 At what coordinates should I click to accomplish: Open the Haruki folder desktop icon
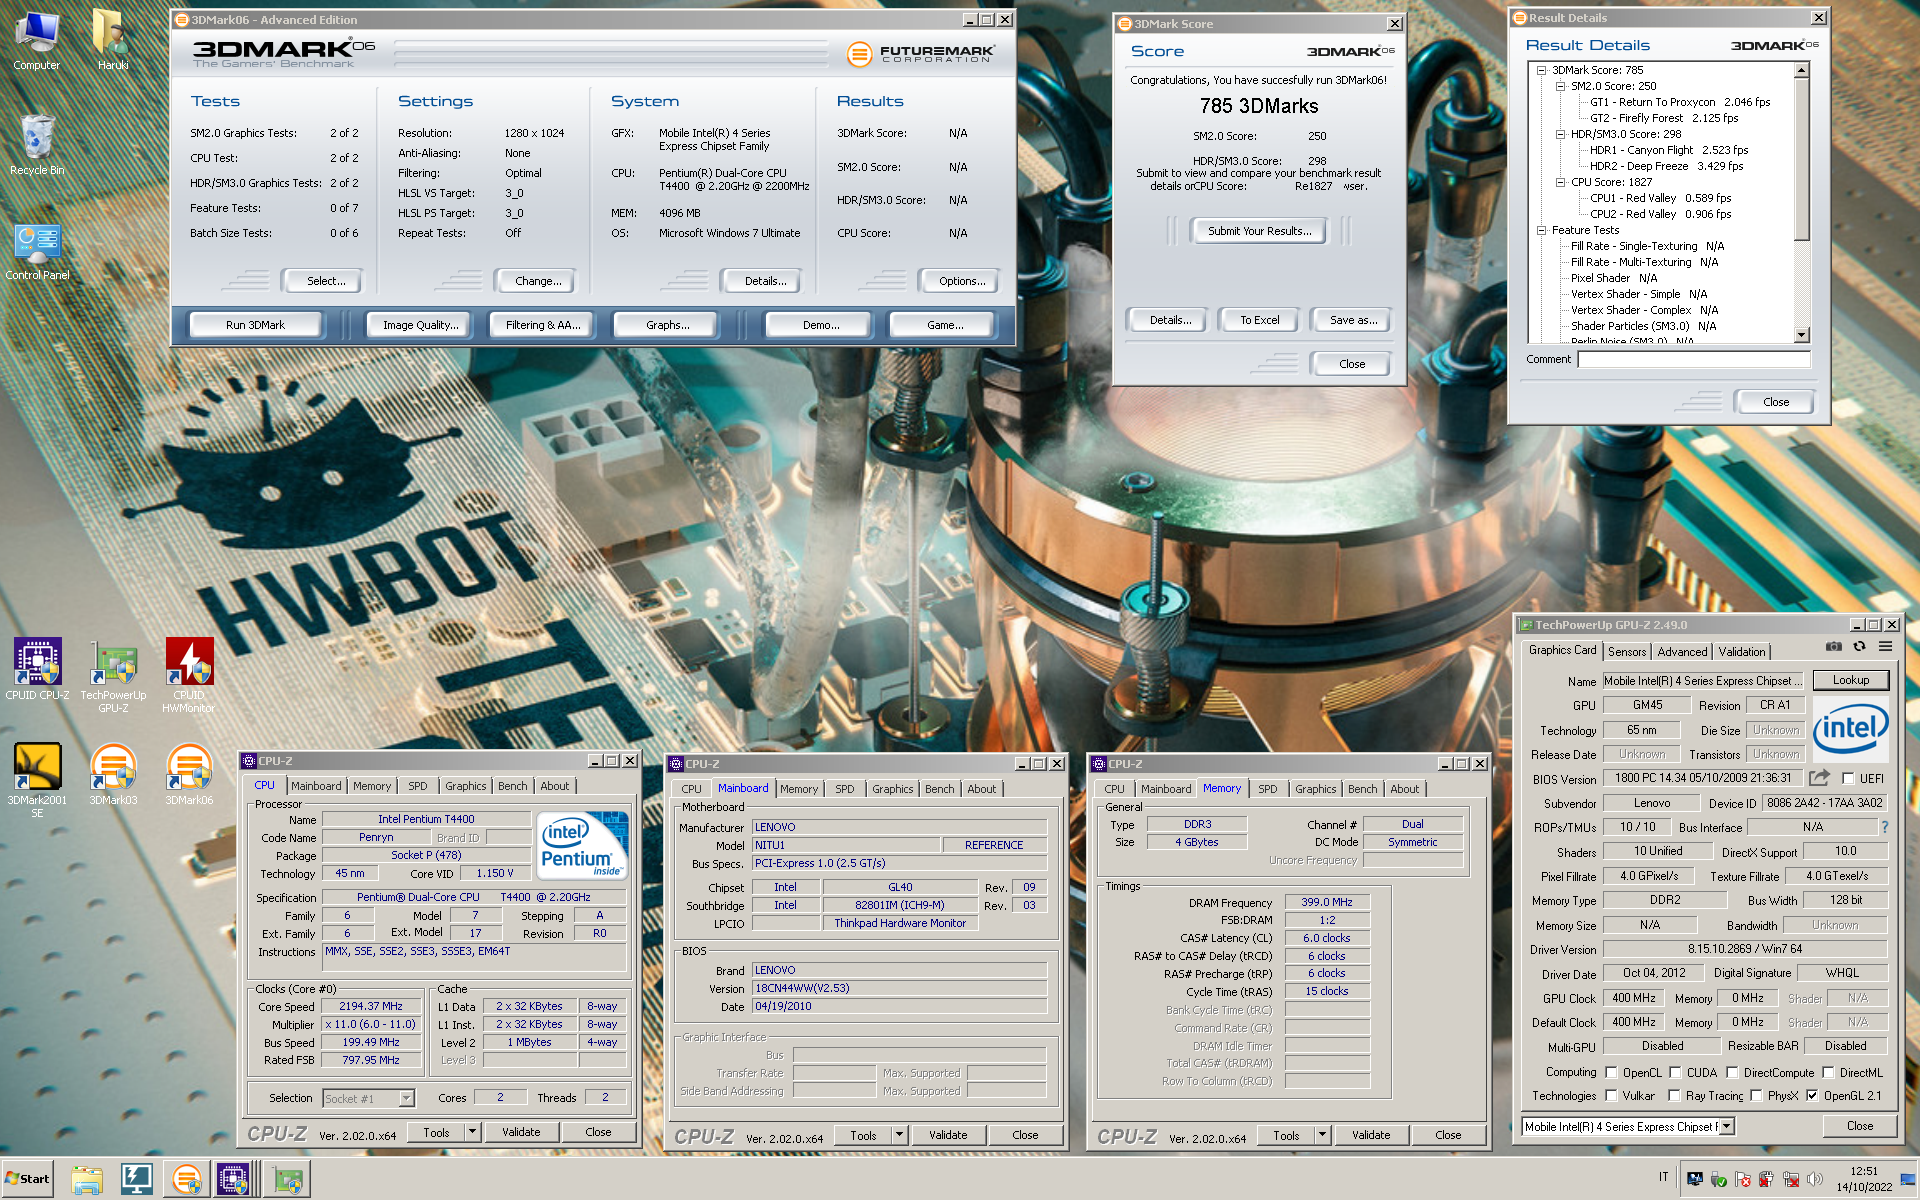[112, 40]
